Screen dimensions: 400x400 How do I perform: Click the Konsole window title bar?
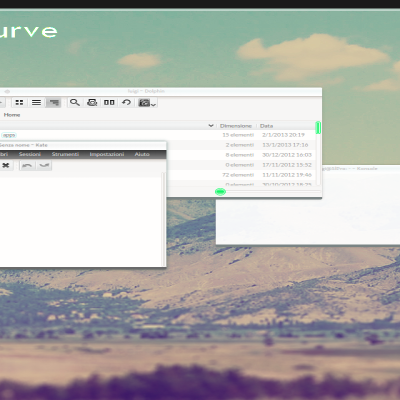click(x=361, y=168)
